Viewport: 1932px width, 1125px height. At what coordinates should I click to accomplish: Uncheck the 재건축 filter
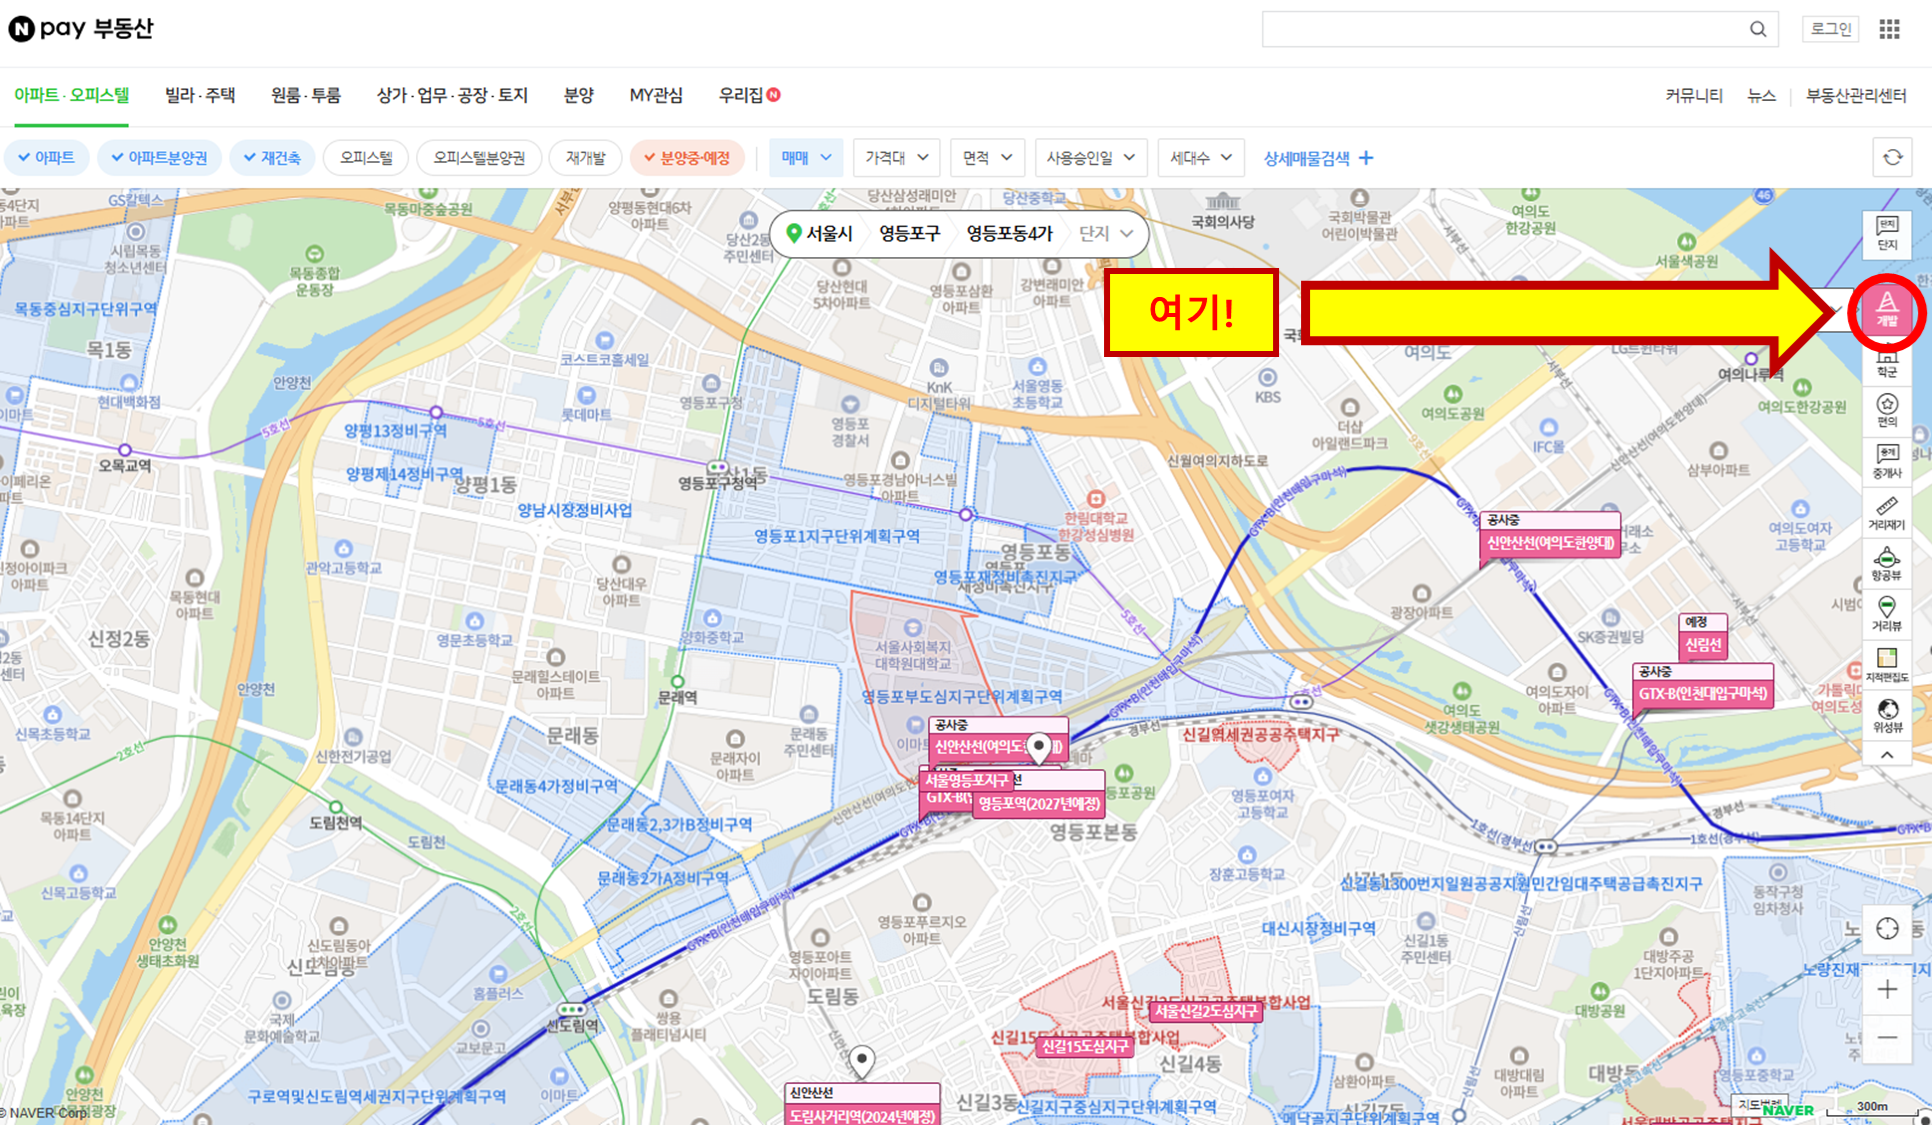tap(272, 158)
